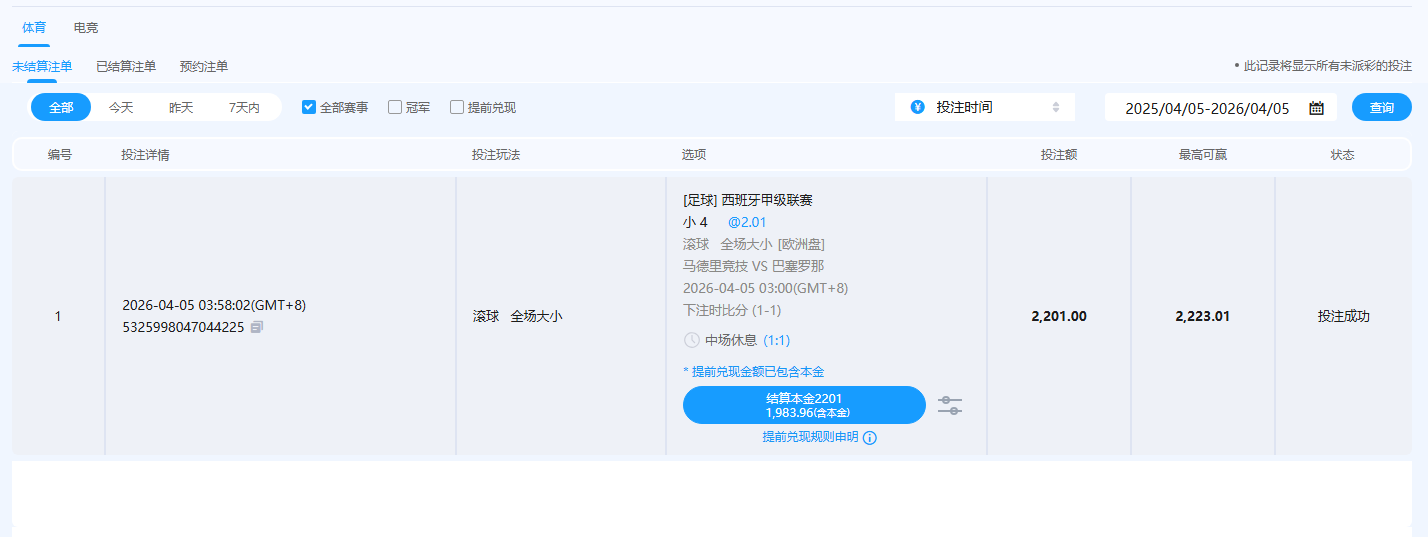The height and width of the screenshot is (537, 1428).
Task: Click the yen currency icon
Action: [x=917, y=107]
